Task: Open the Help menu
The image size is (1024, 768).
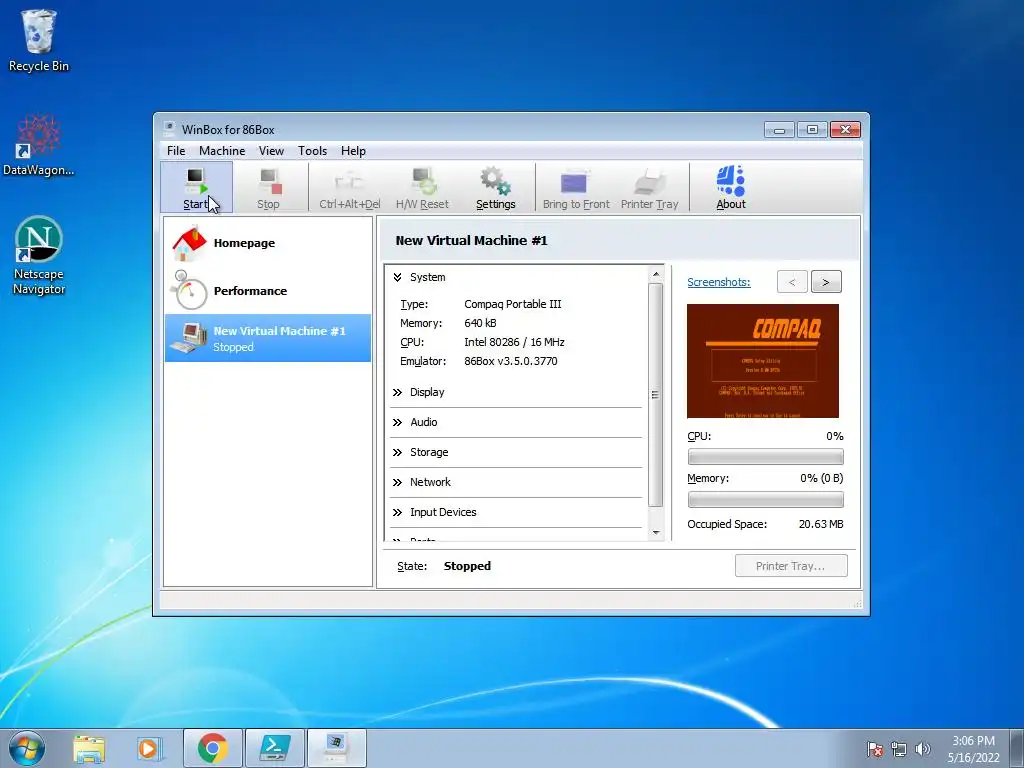Action: tap(353, 151)
